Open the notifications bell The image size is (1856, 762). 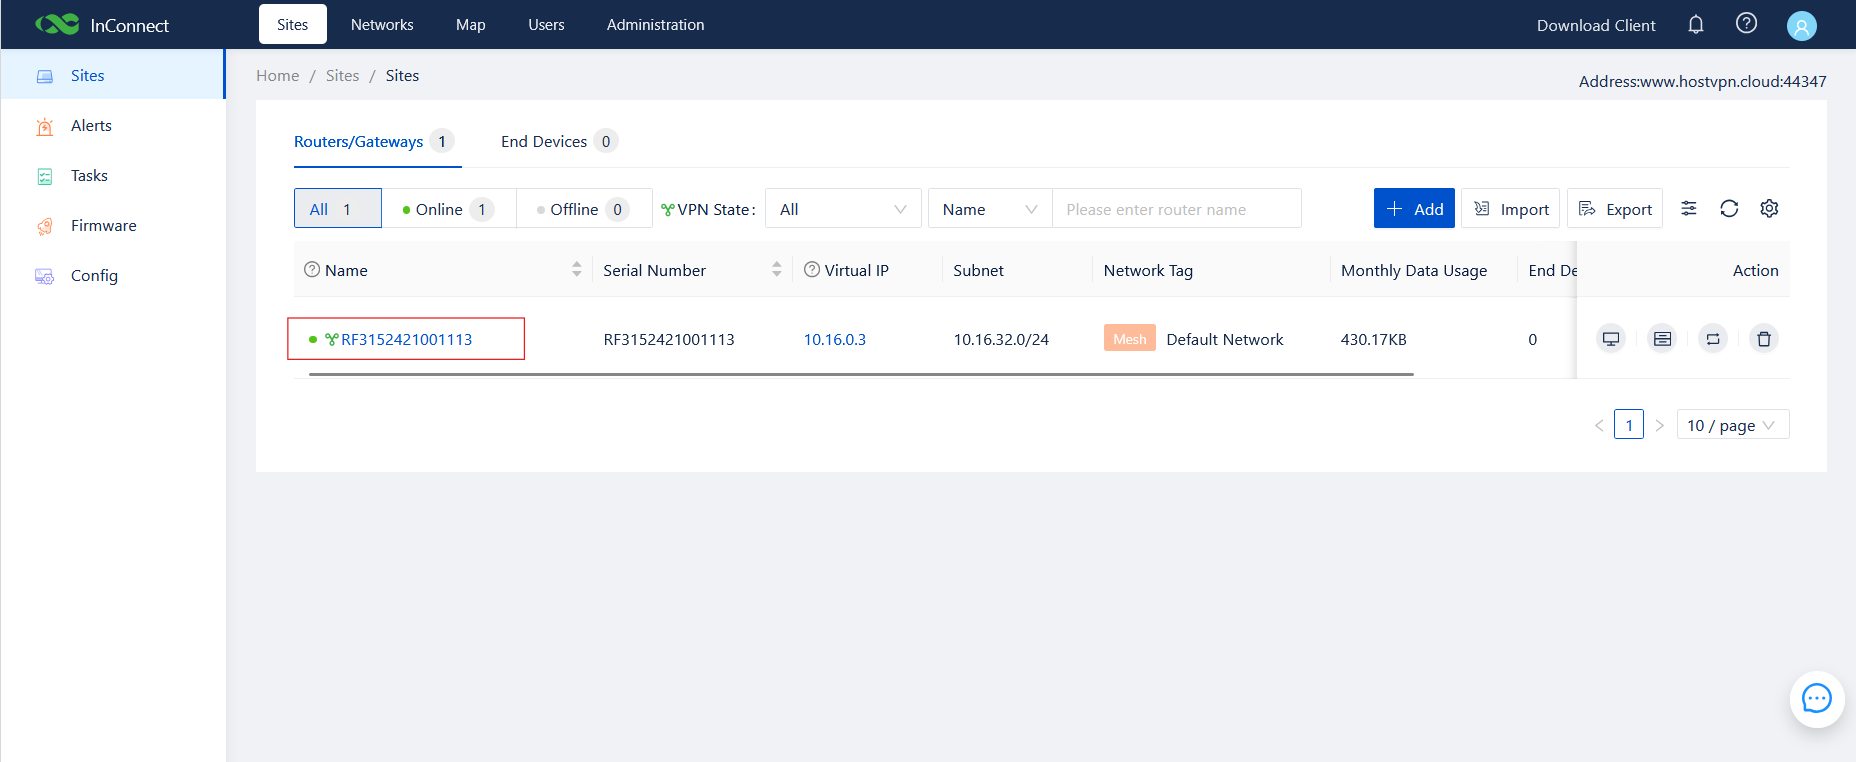click(1696, 25)
